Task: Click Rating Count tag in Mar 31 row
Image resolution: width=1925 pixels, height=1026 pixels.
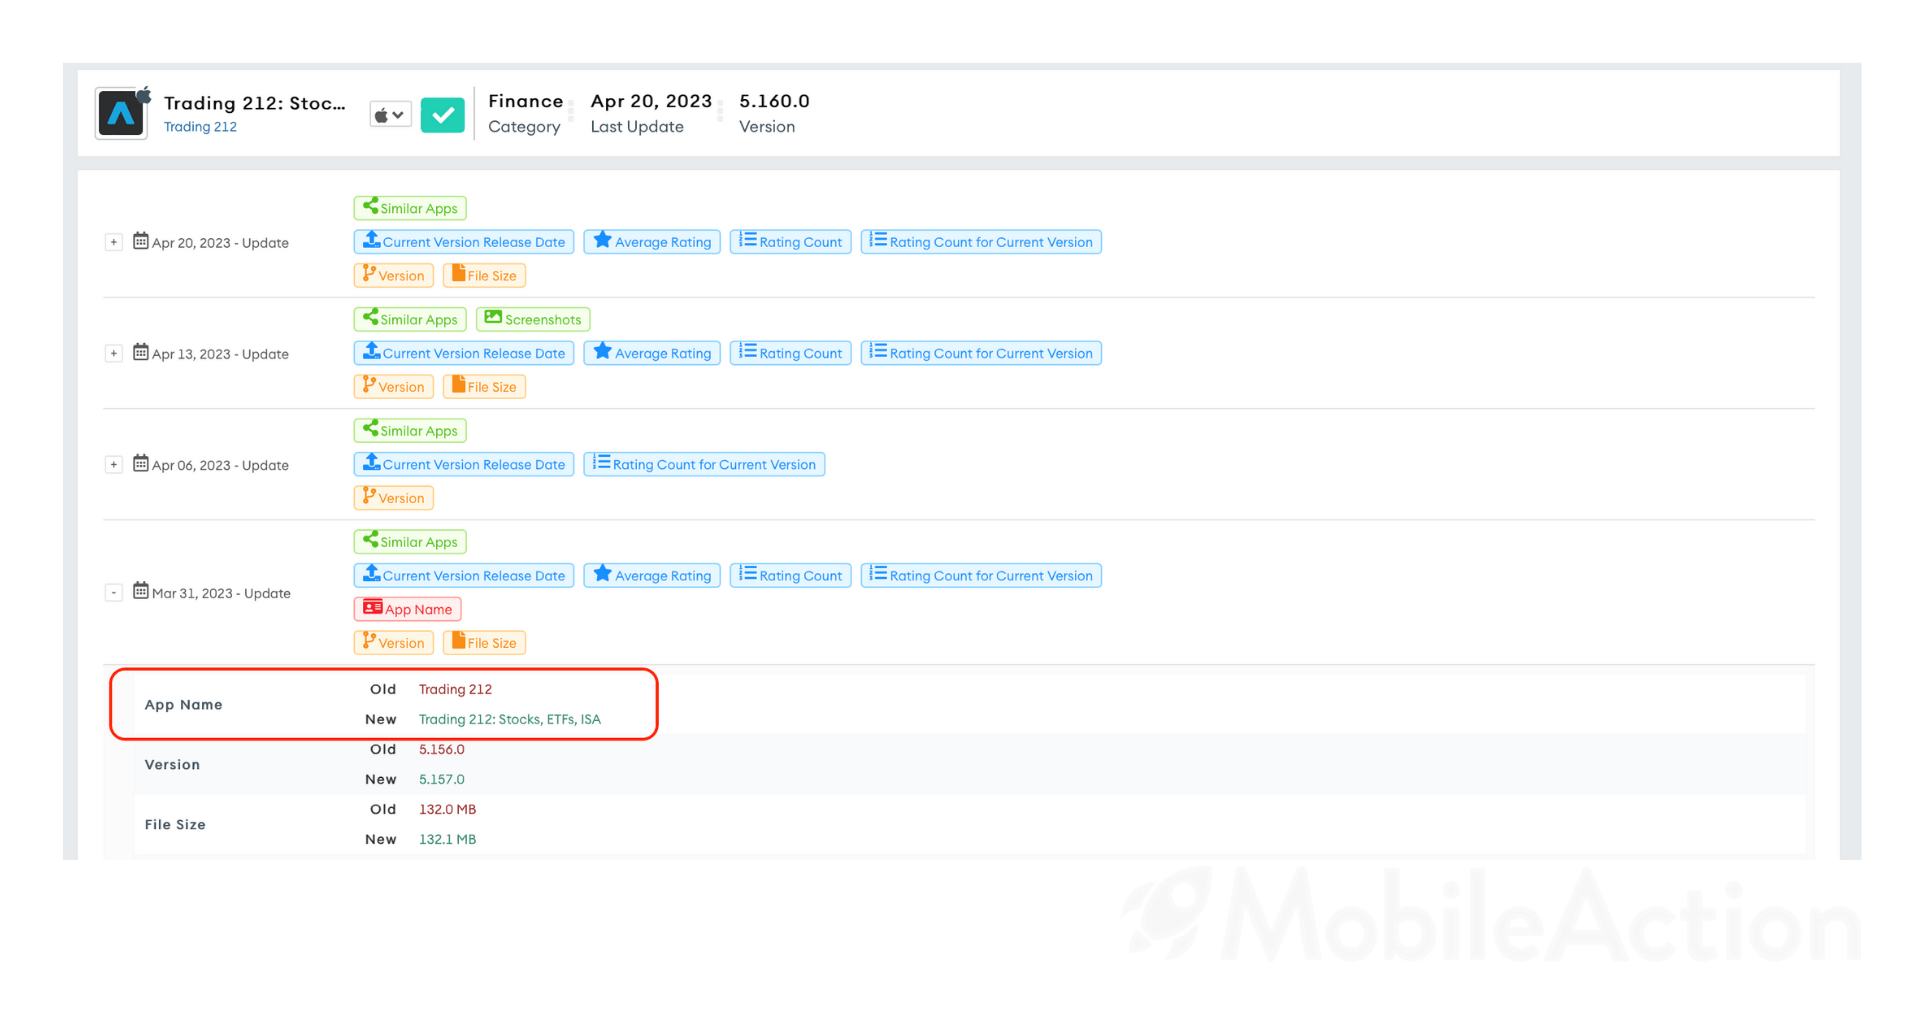Action: (x=791, y=575)
